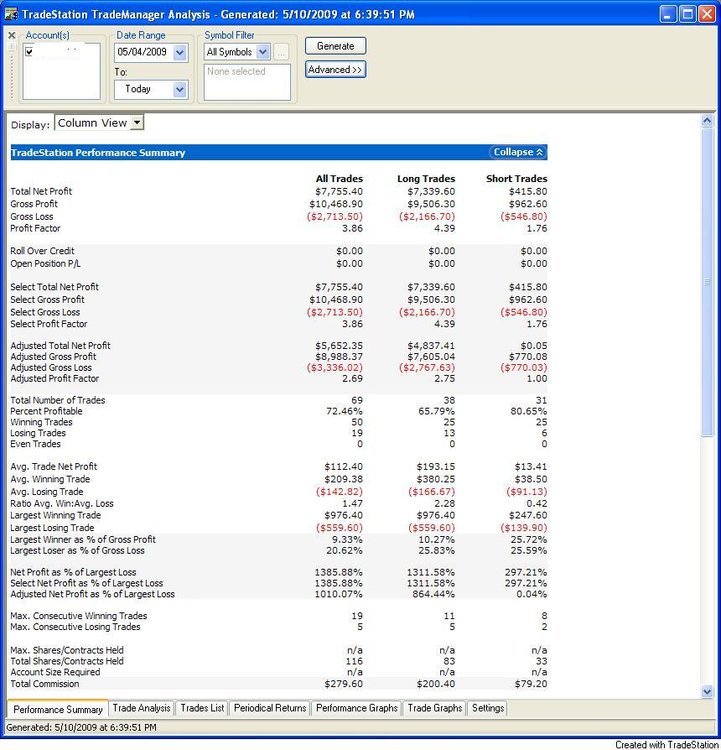Click the Avg. Winning Trade $209.38 value

[x=344, y=479]
